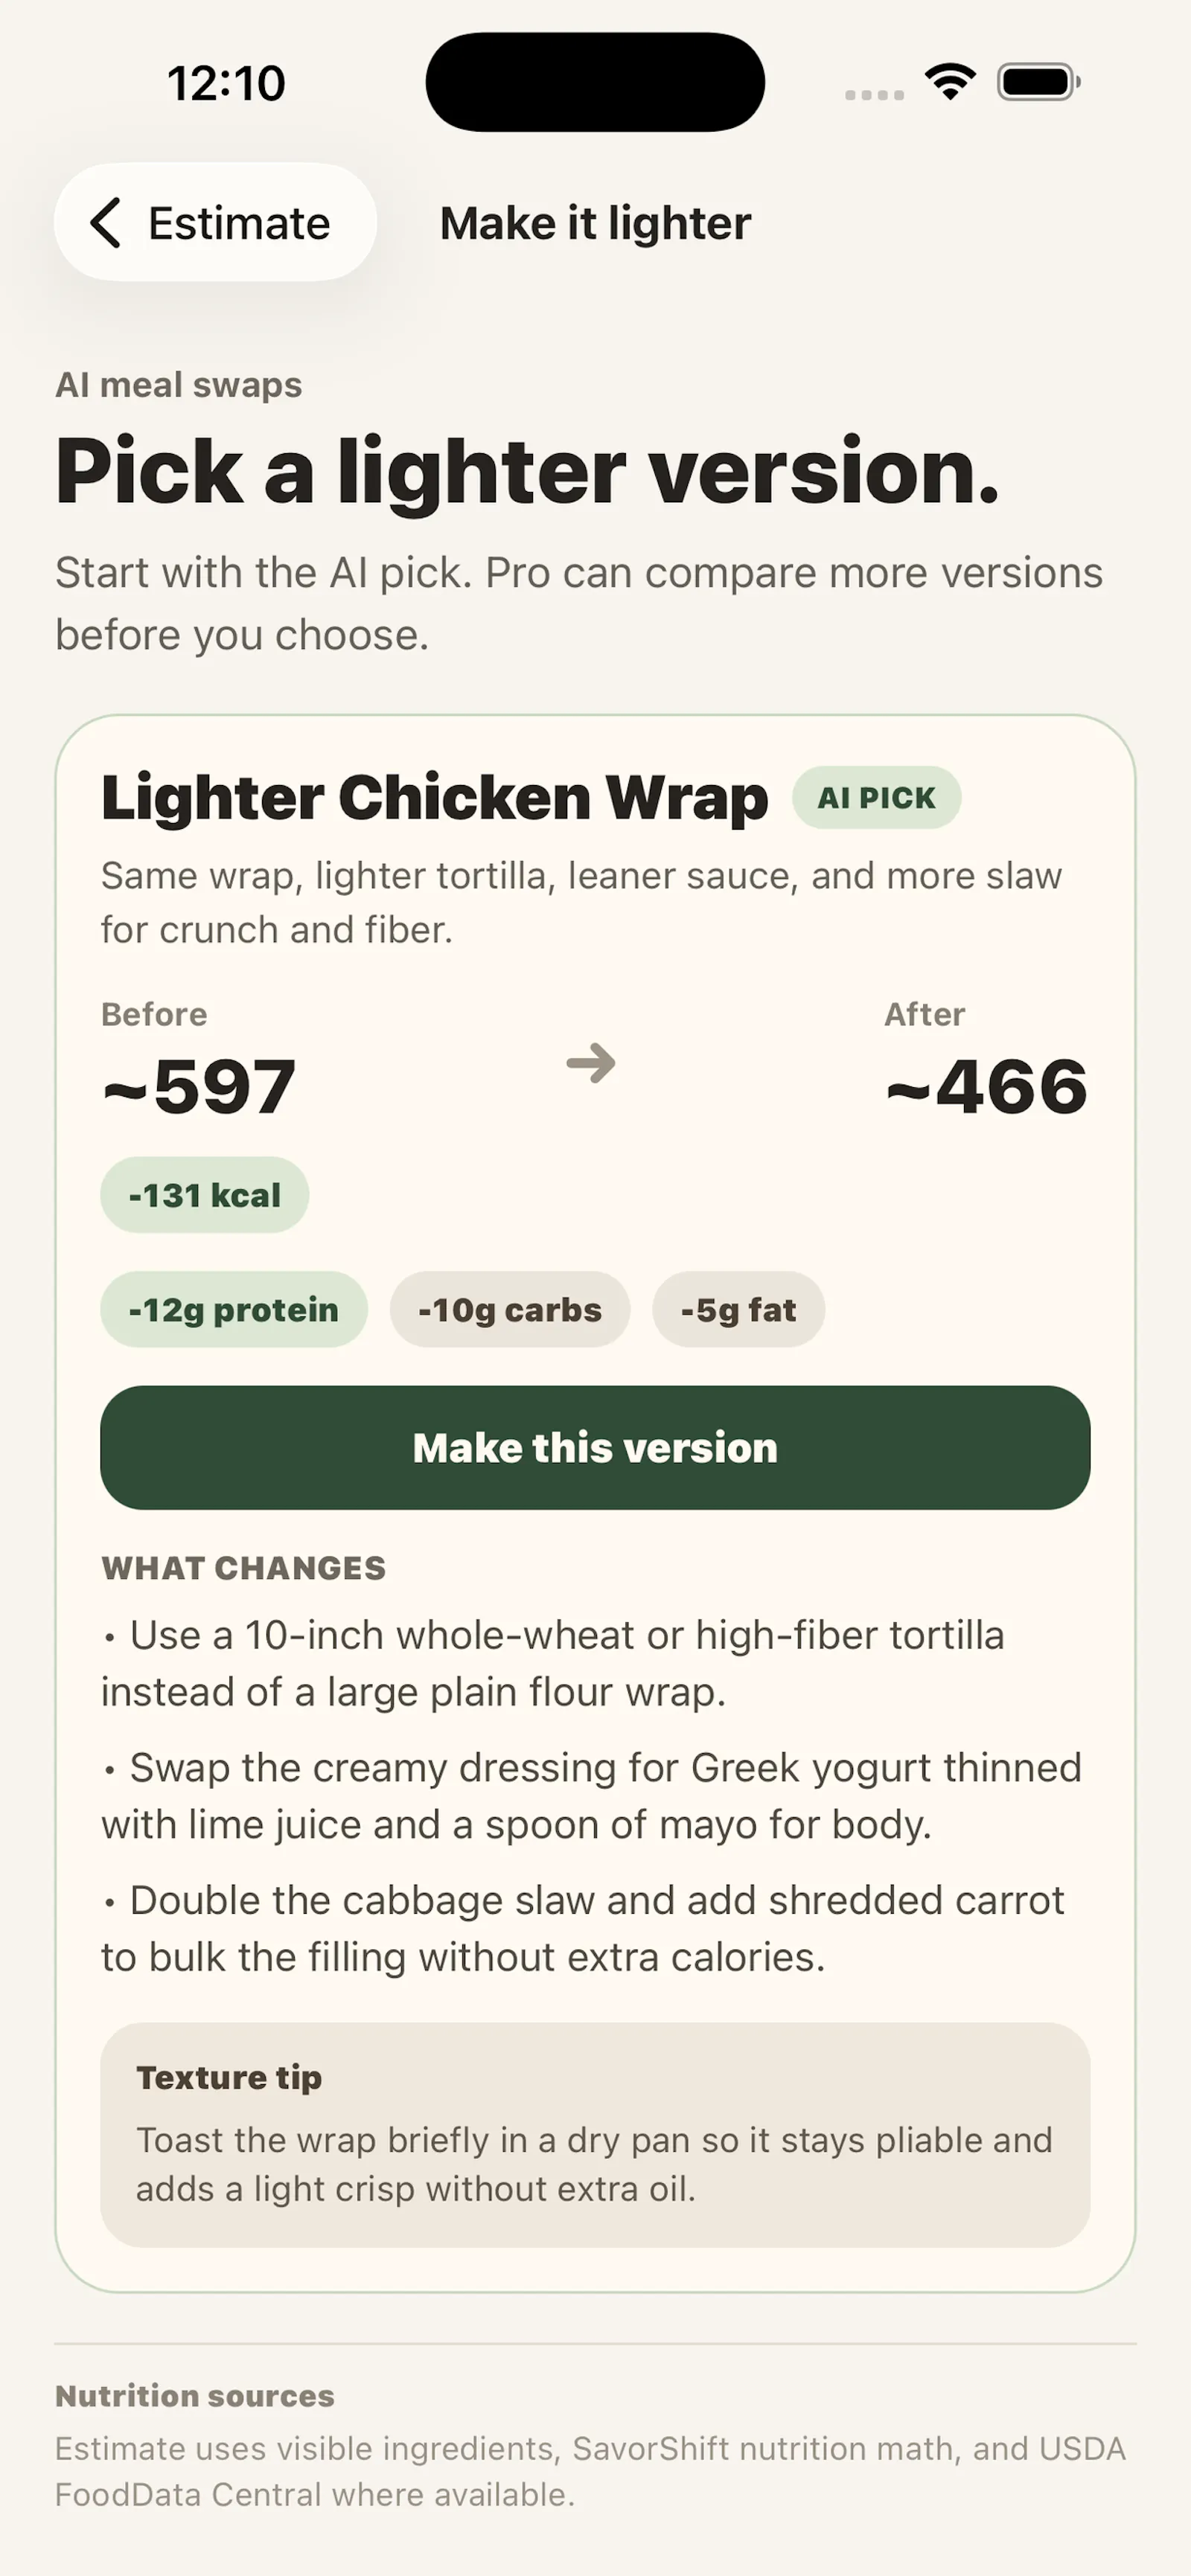Image resolution: width=1191 pixels, height=2576 pixels.
Task: Open the Lighter Chicken Wrap card title
Action: coord(434,798)
